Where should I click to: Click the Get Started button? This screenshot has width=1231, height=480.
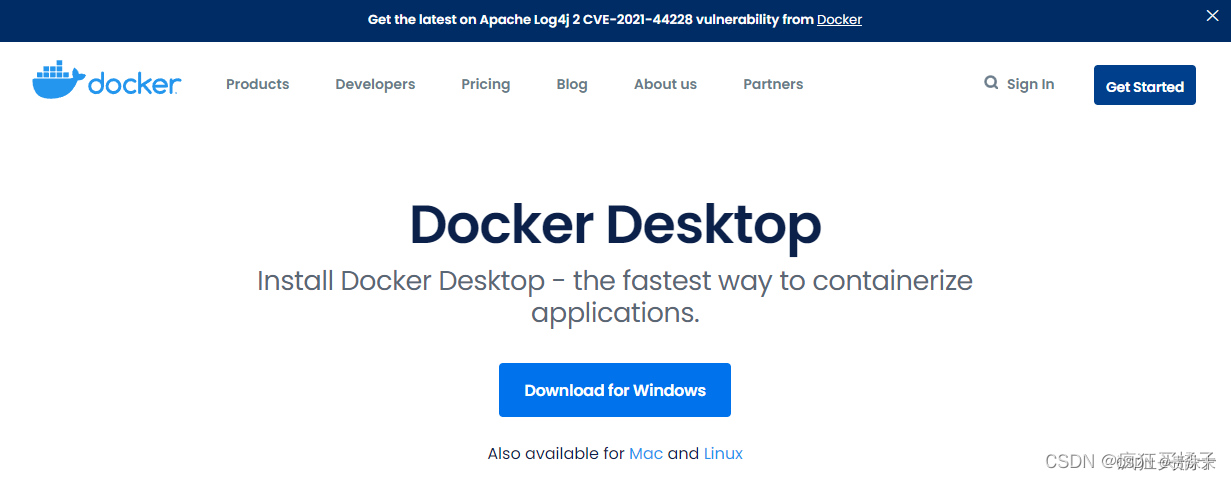[x=1145, y=86]
